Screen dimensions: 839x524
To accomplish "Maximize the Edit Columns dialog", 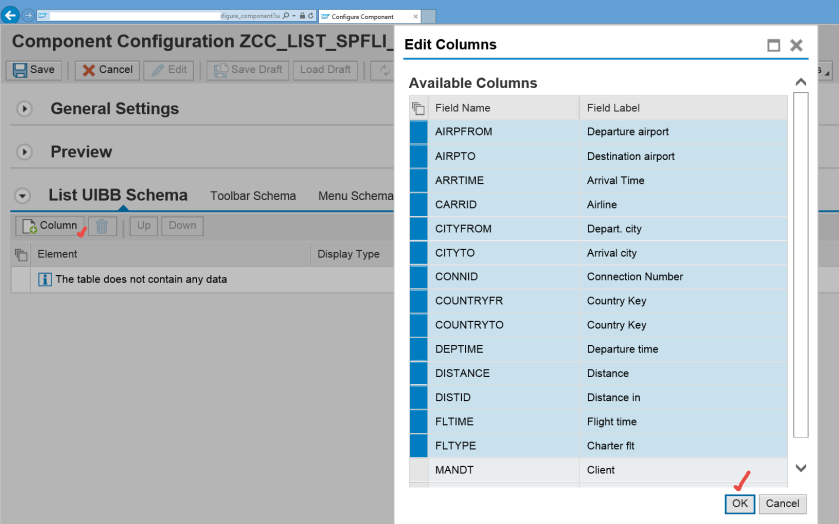I will click(773, 45).
